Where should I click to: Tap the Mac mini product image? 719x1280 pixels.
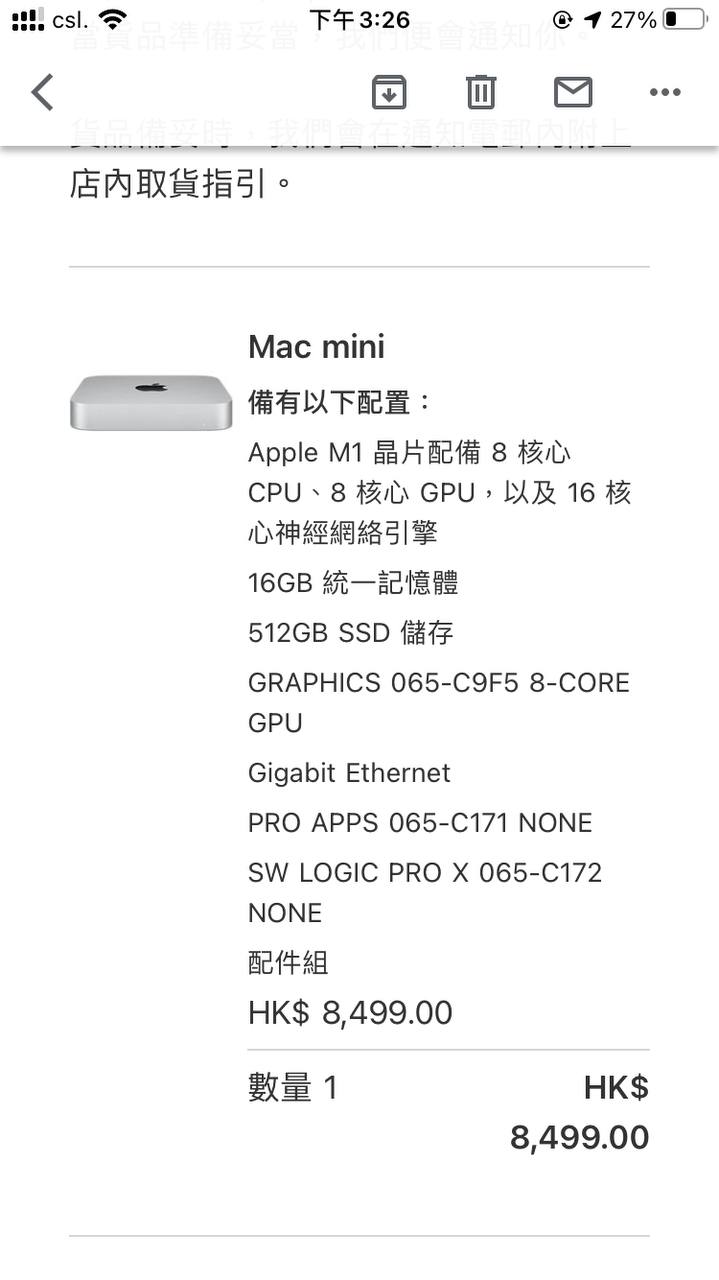click(151, 402)
